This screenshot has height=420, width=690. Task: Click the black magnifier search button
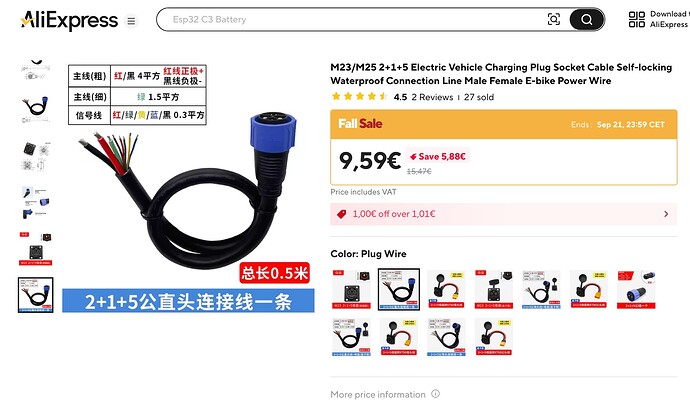click(586, 19)
